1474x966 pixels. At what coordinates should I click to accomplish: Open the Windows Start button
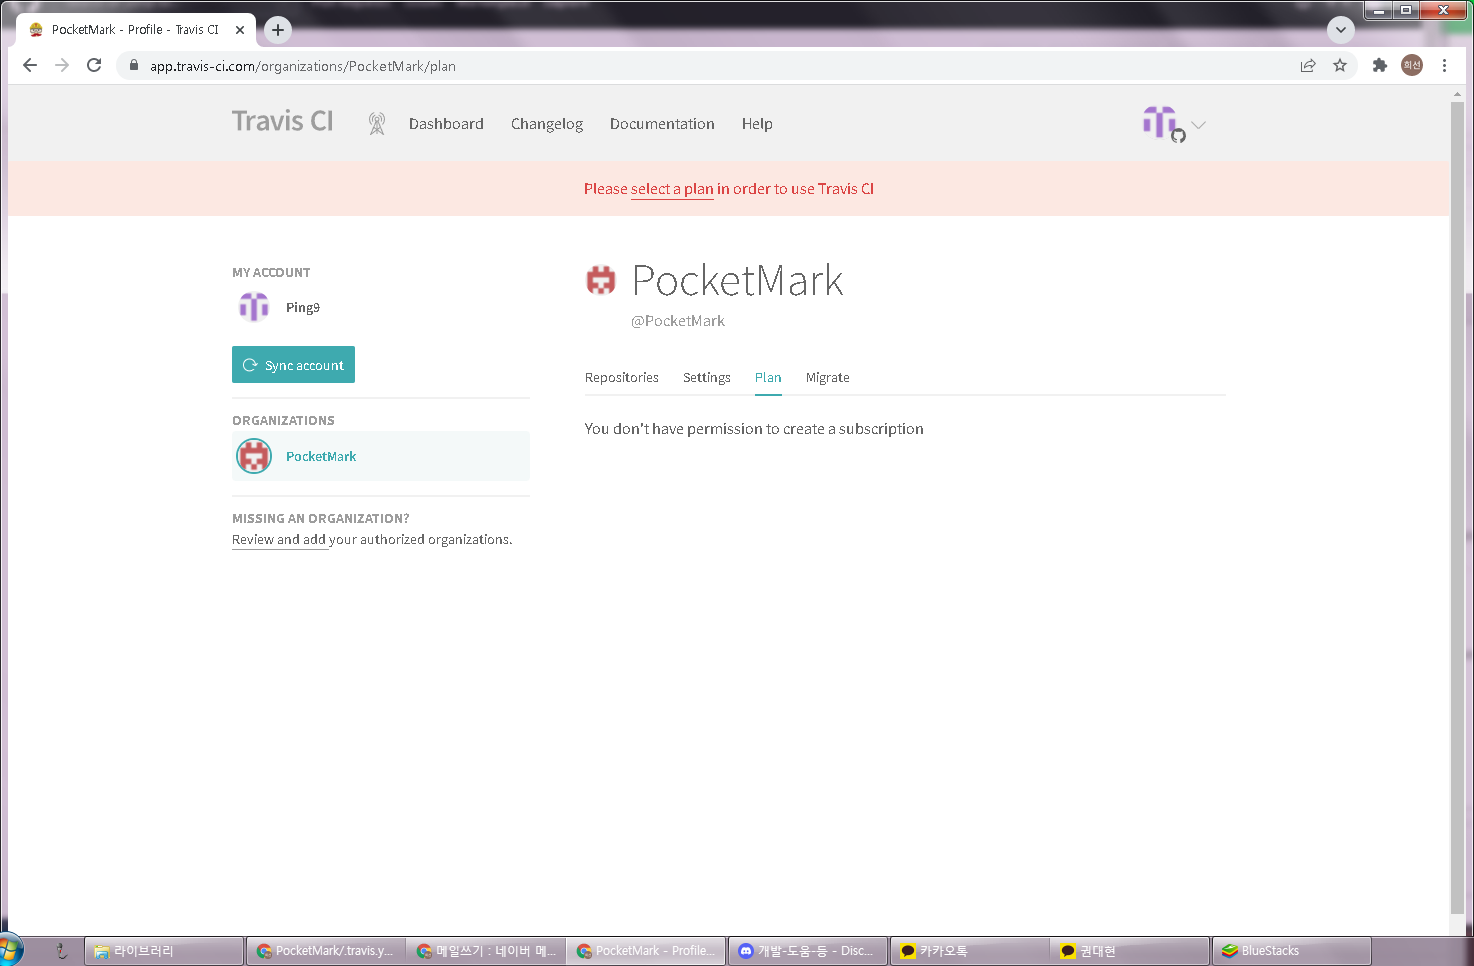click(x=10, y=951)
